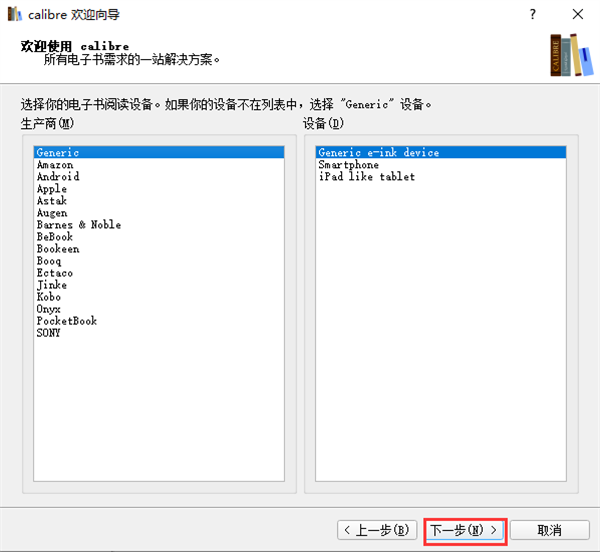600x552 pixels.
Task: Click the calibre title bar app icon
Action: coord(14,14)
